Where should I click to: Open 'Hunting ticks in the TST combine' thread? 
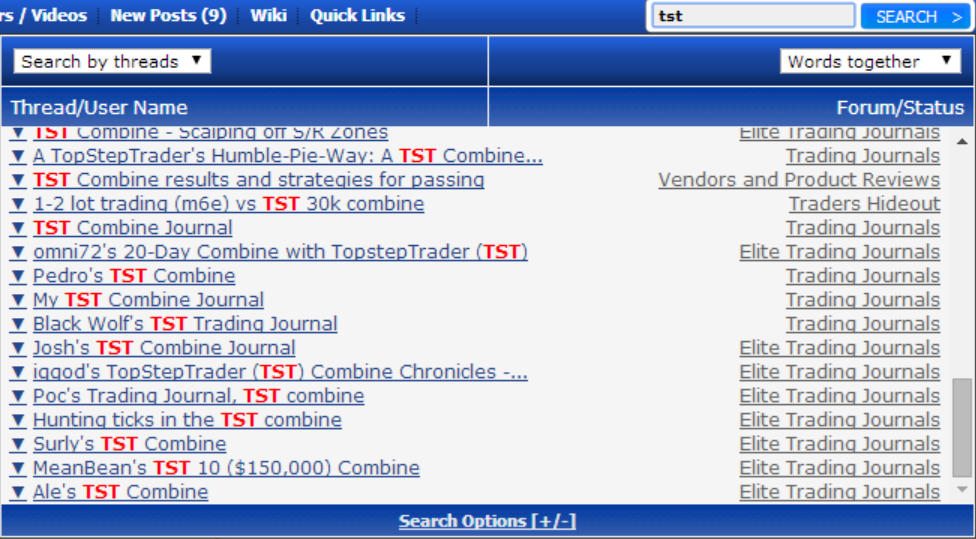point(187,420)
